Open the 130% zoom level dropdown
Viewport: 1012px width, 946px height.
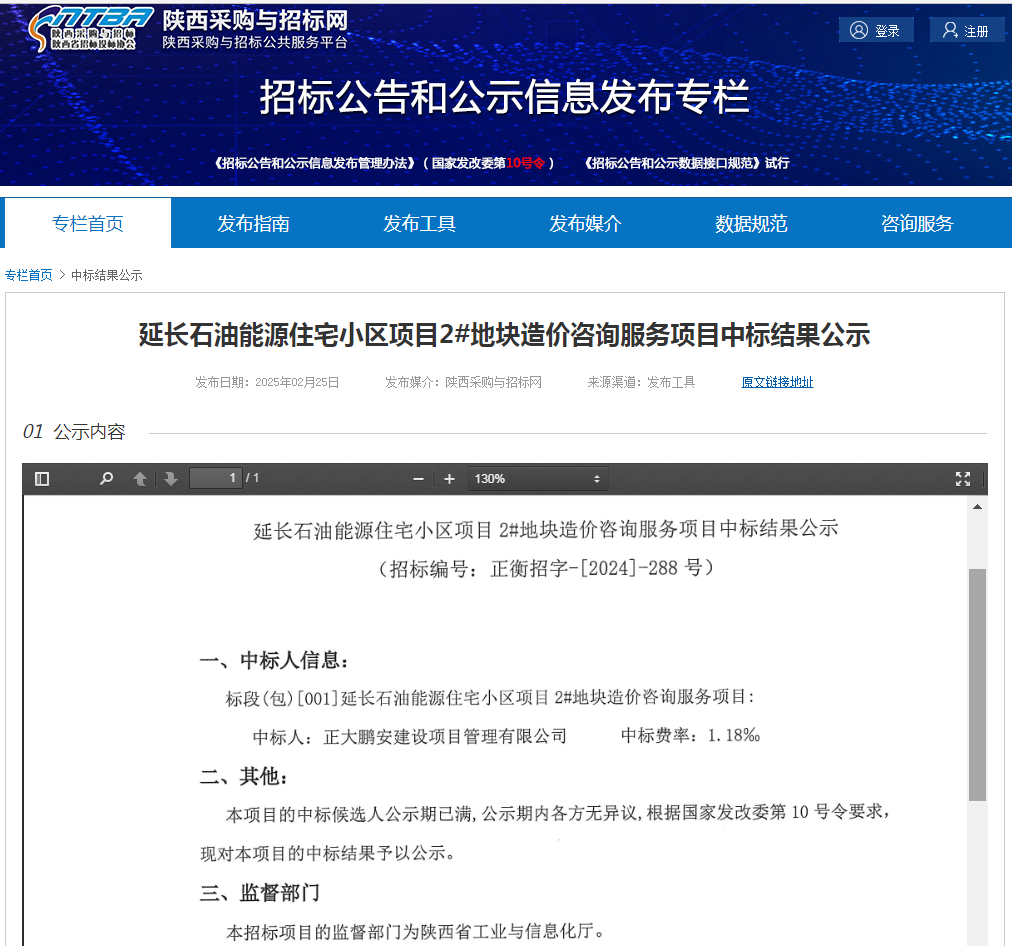click(x=538, y=479)
